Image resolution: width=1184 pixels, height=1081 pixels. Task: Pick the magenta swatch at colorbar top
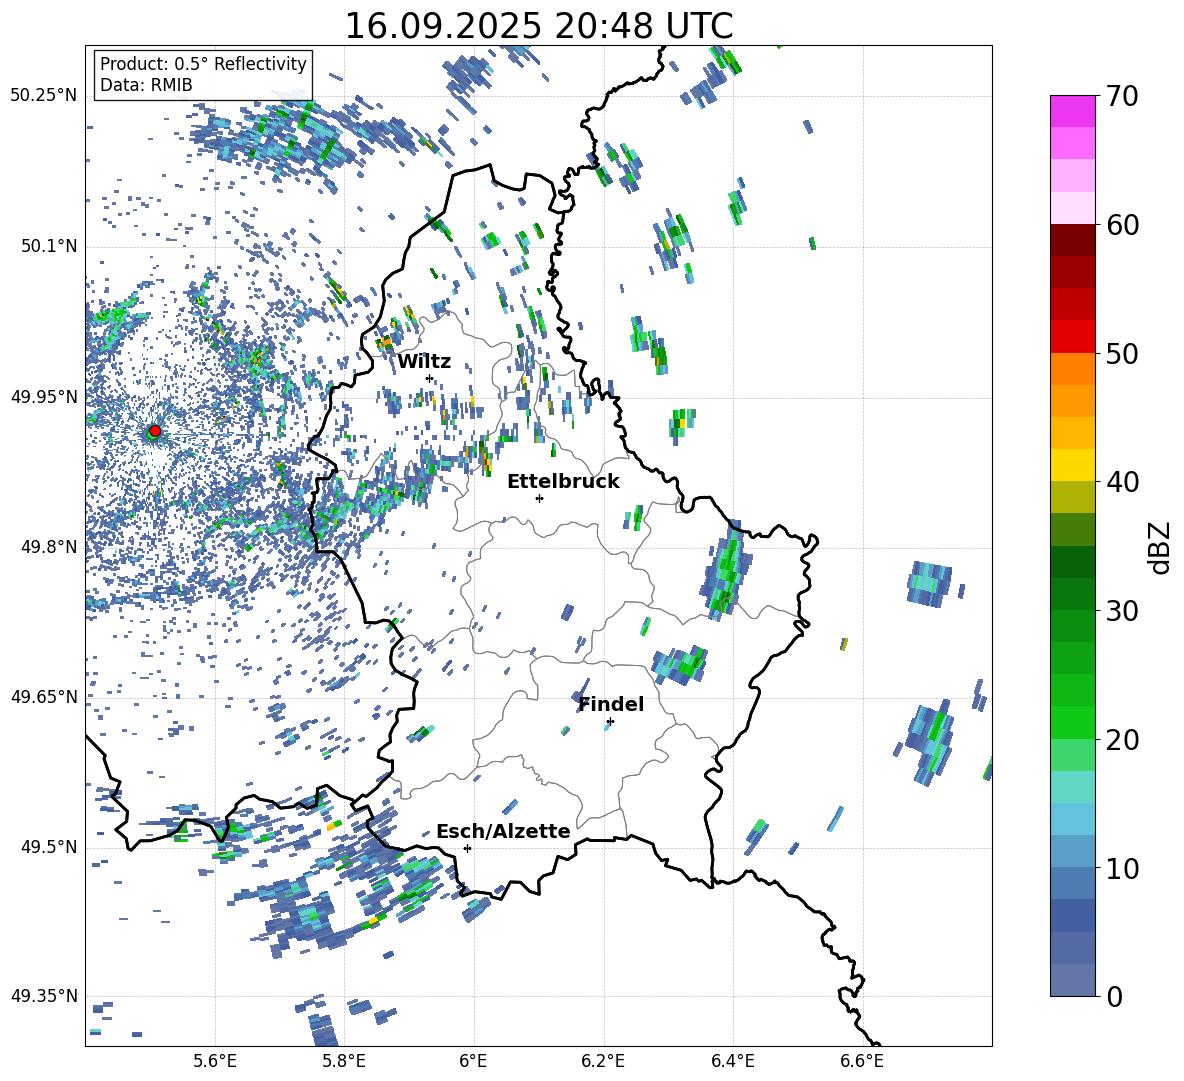tap(1072, 111)
